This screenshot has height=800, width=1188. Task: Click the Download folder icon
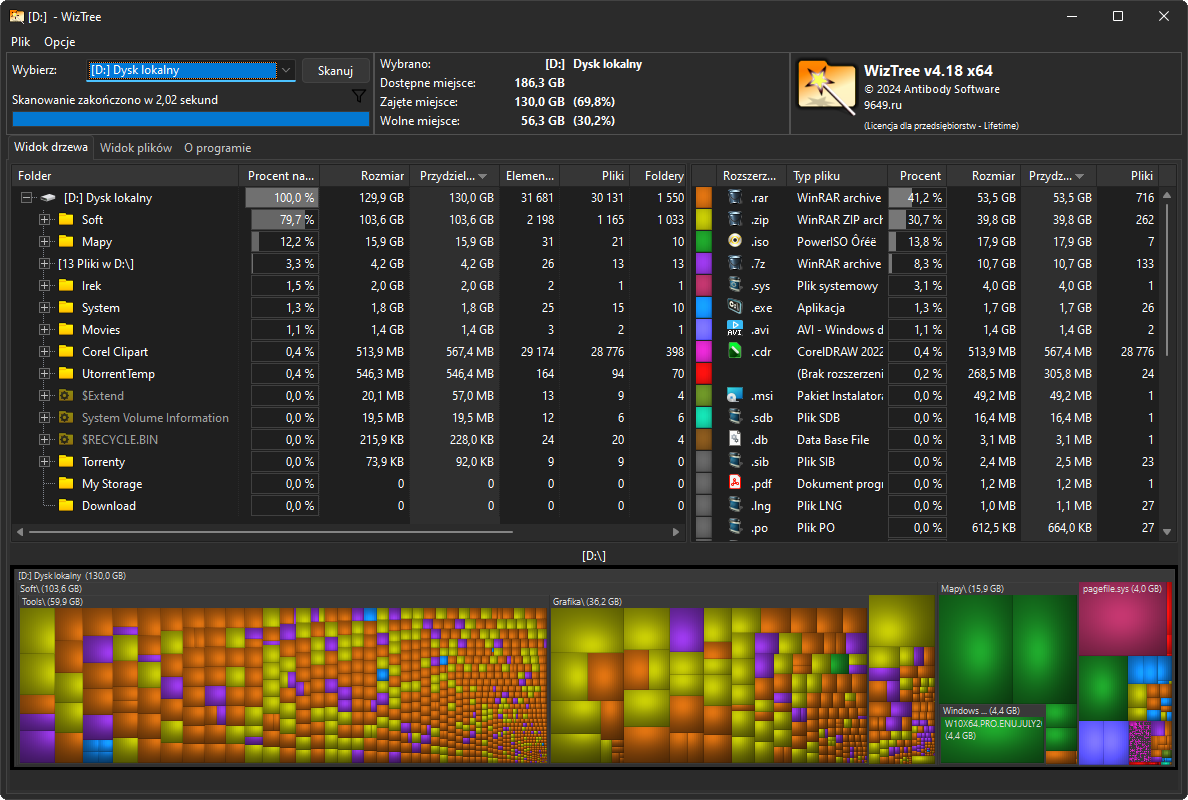[x=67, y=505]
